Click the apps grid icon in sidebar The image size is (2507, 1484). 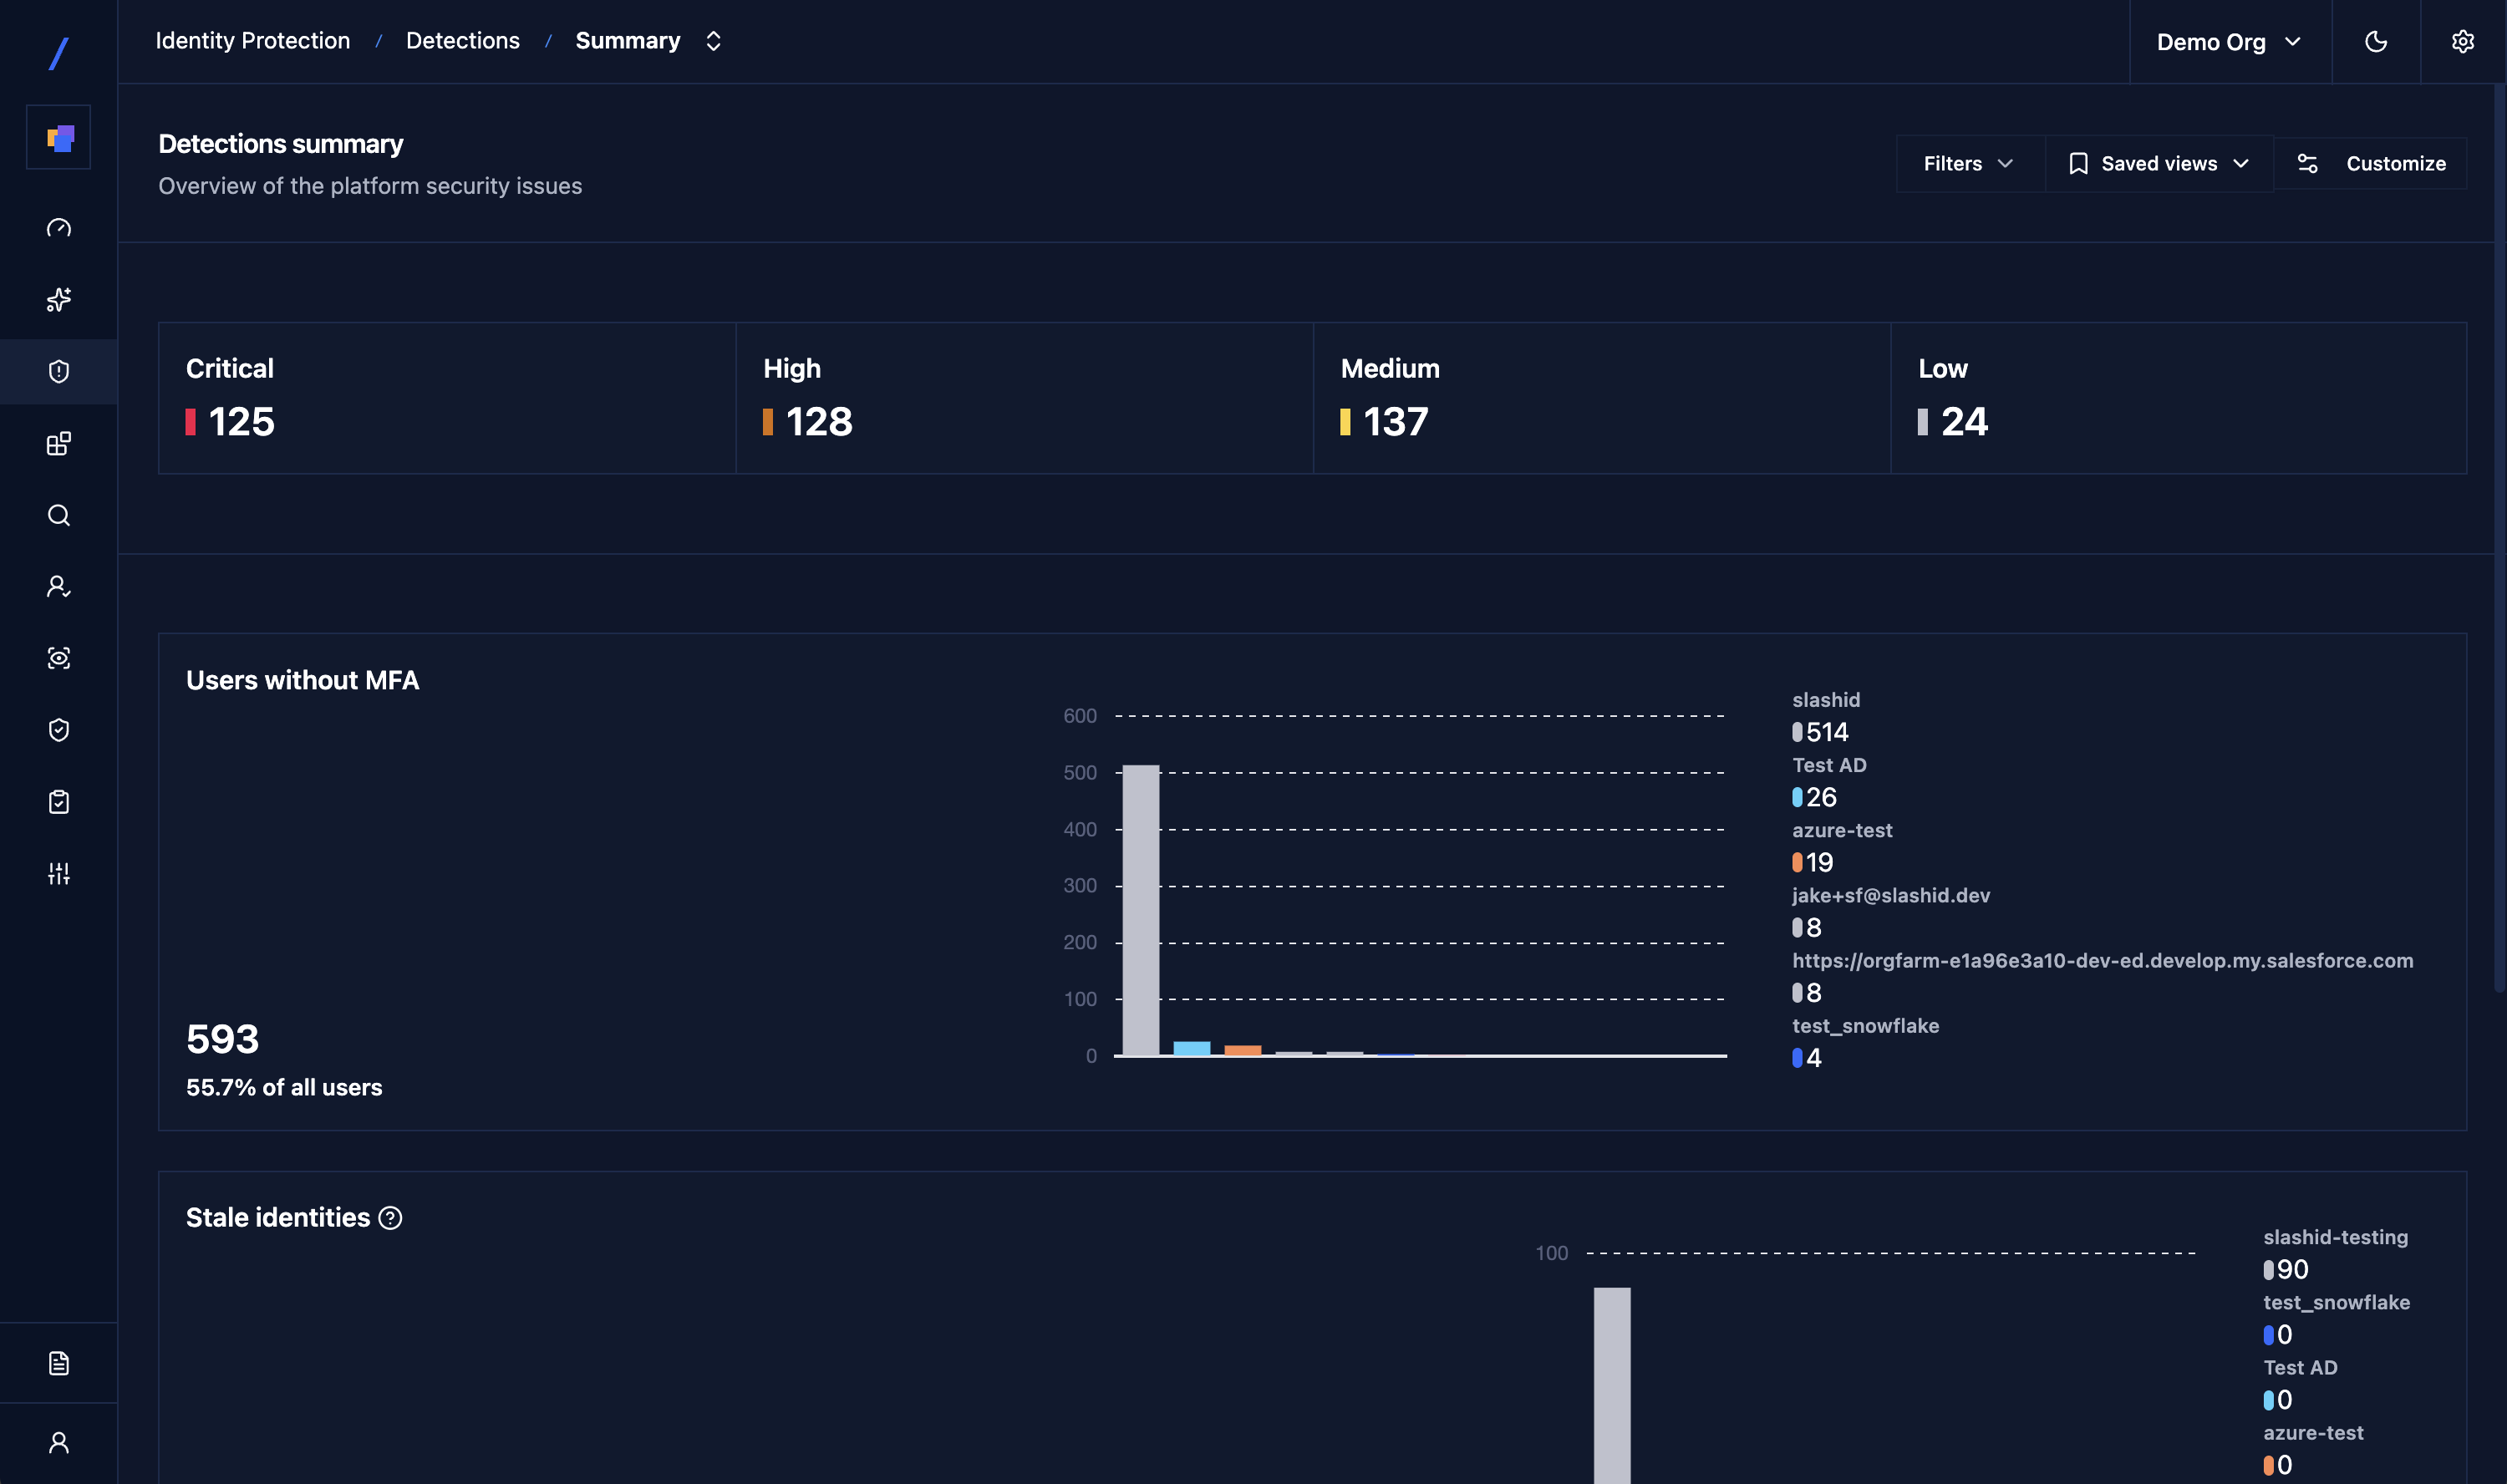58,443
